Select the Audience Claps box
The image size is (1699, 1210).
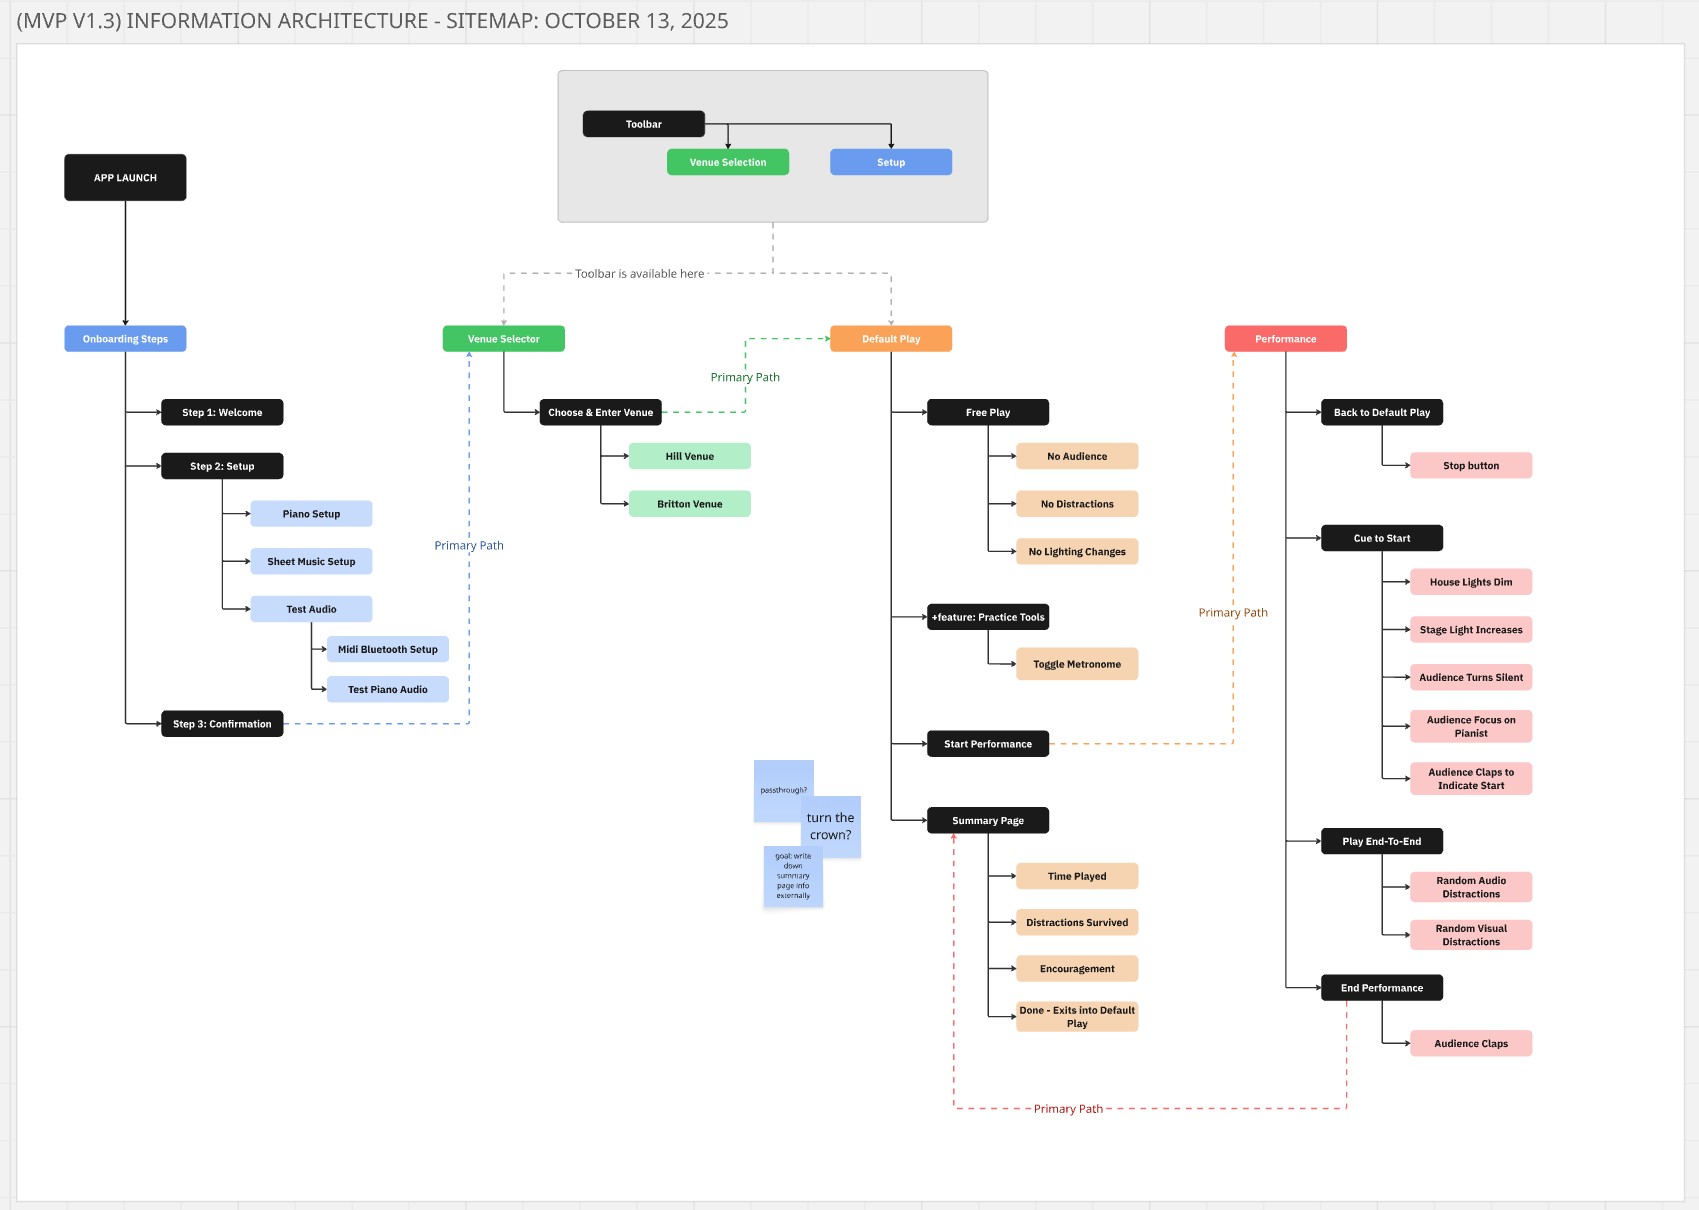pos(1471,1043)
